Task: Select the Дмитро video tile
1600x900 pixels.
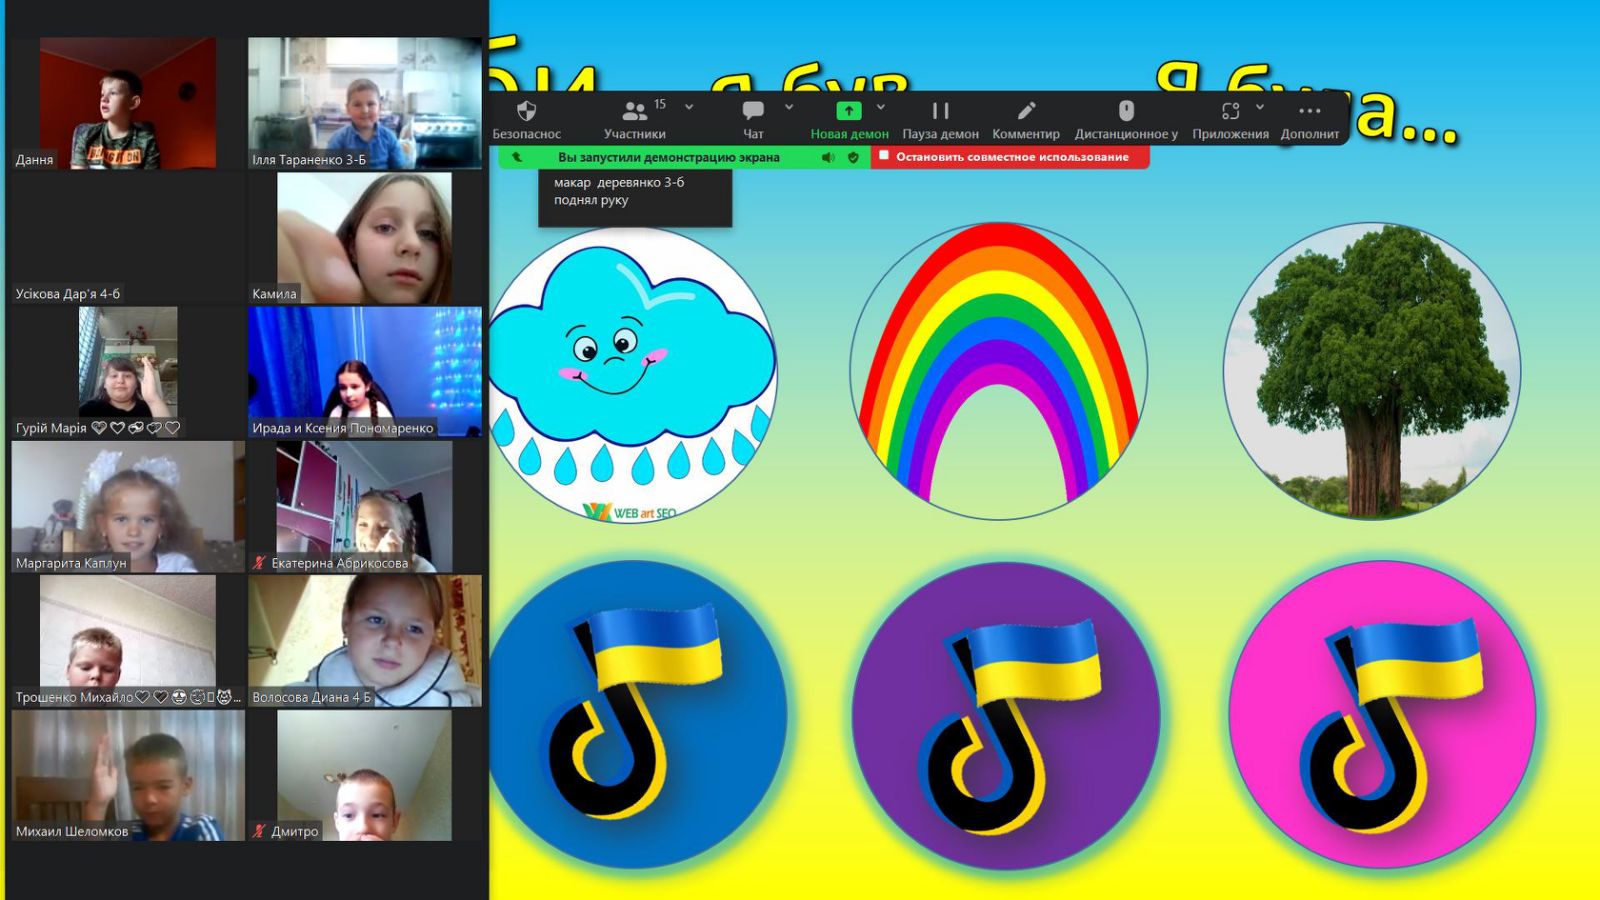Action: 365,775
